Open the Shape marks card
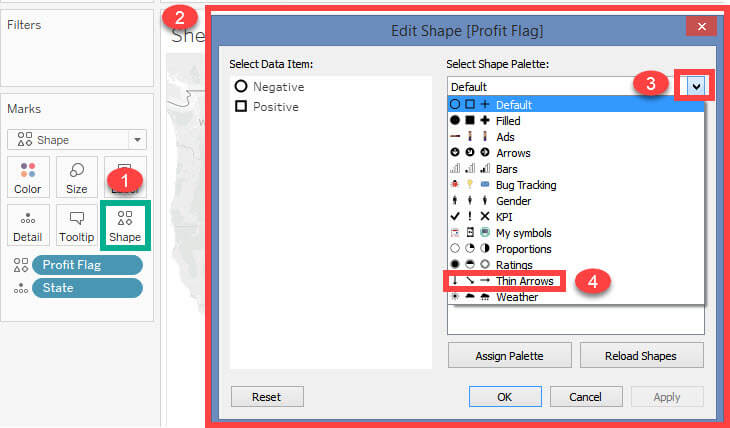The height and width of the screenshot is (428, 730). [125, 224]
